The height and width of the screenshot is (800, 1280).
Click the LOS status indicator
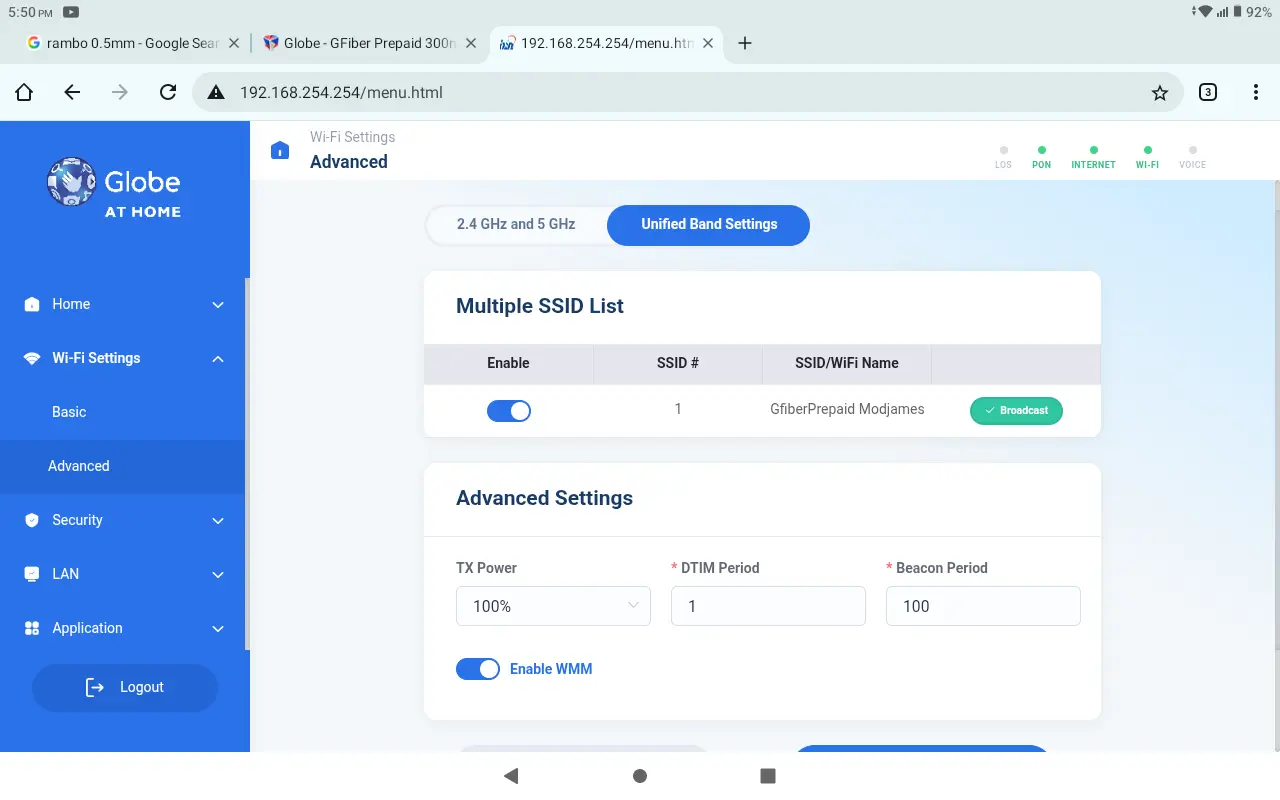[1003, 156]
